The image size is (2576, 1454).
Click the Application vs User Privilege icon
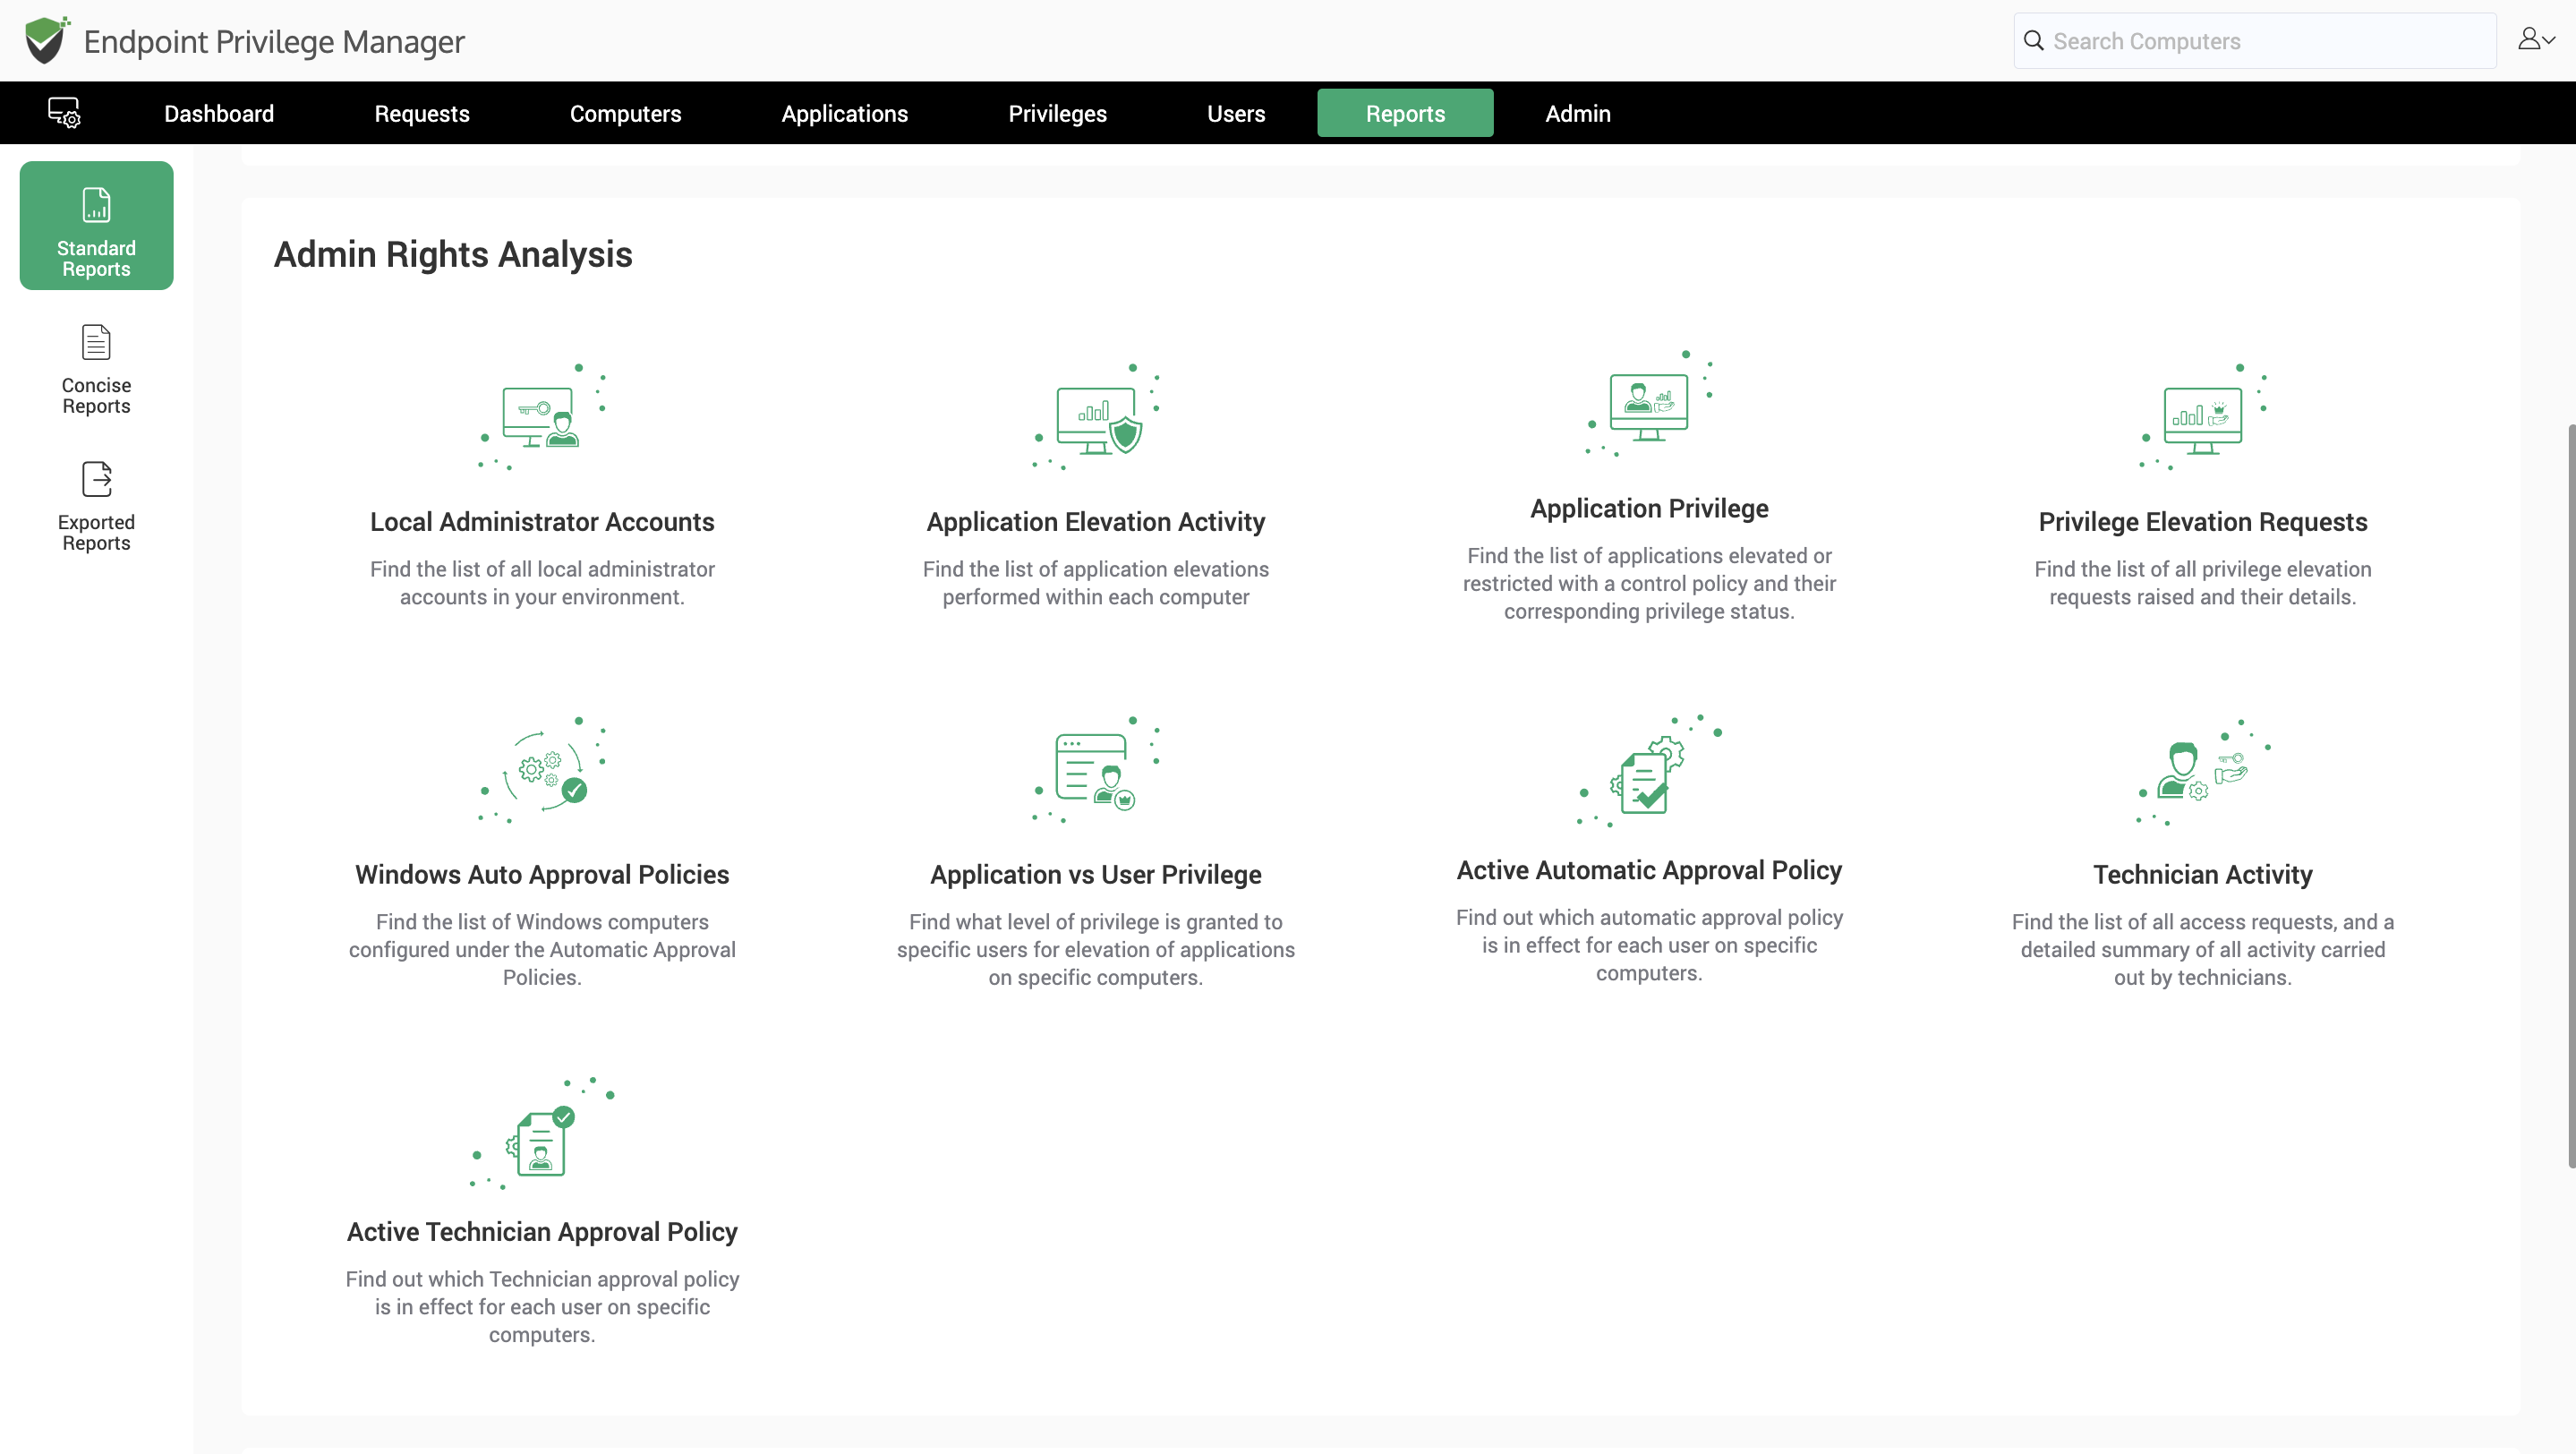pos(1096,770)
